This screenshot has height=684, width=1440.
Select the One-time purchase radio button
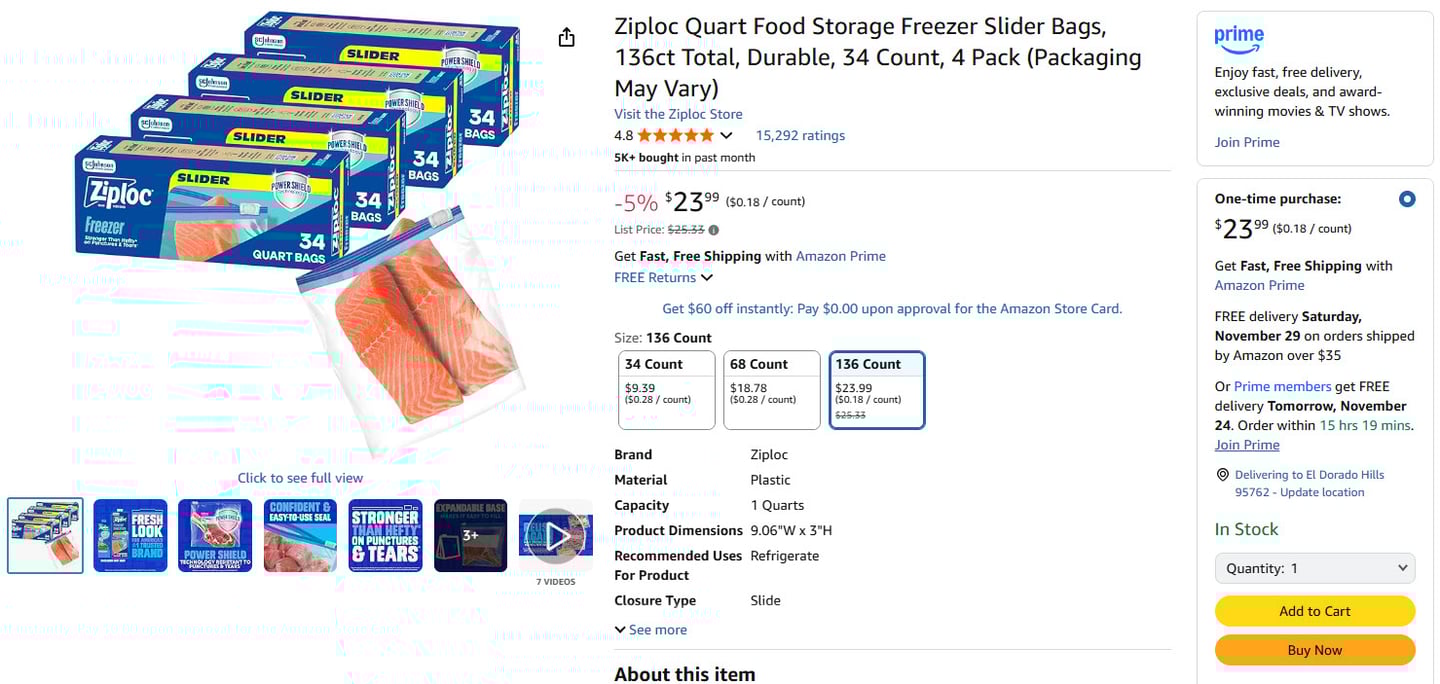click(x=1407, y=199)
